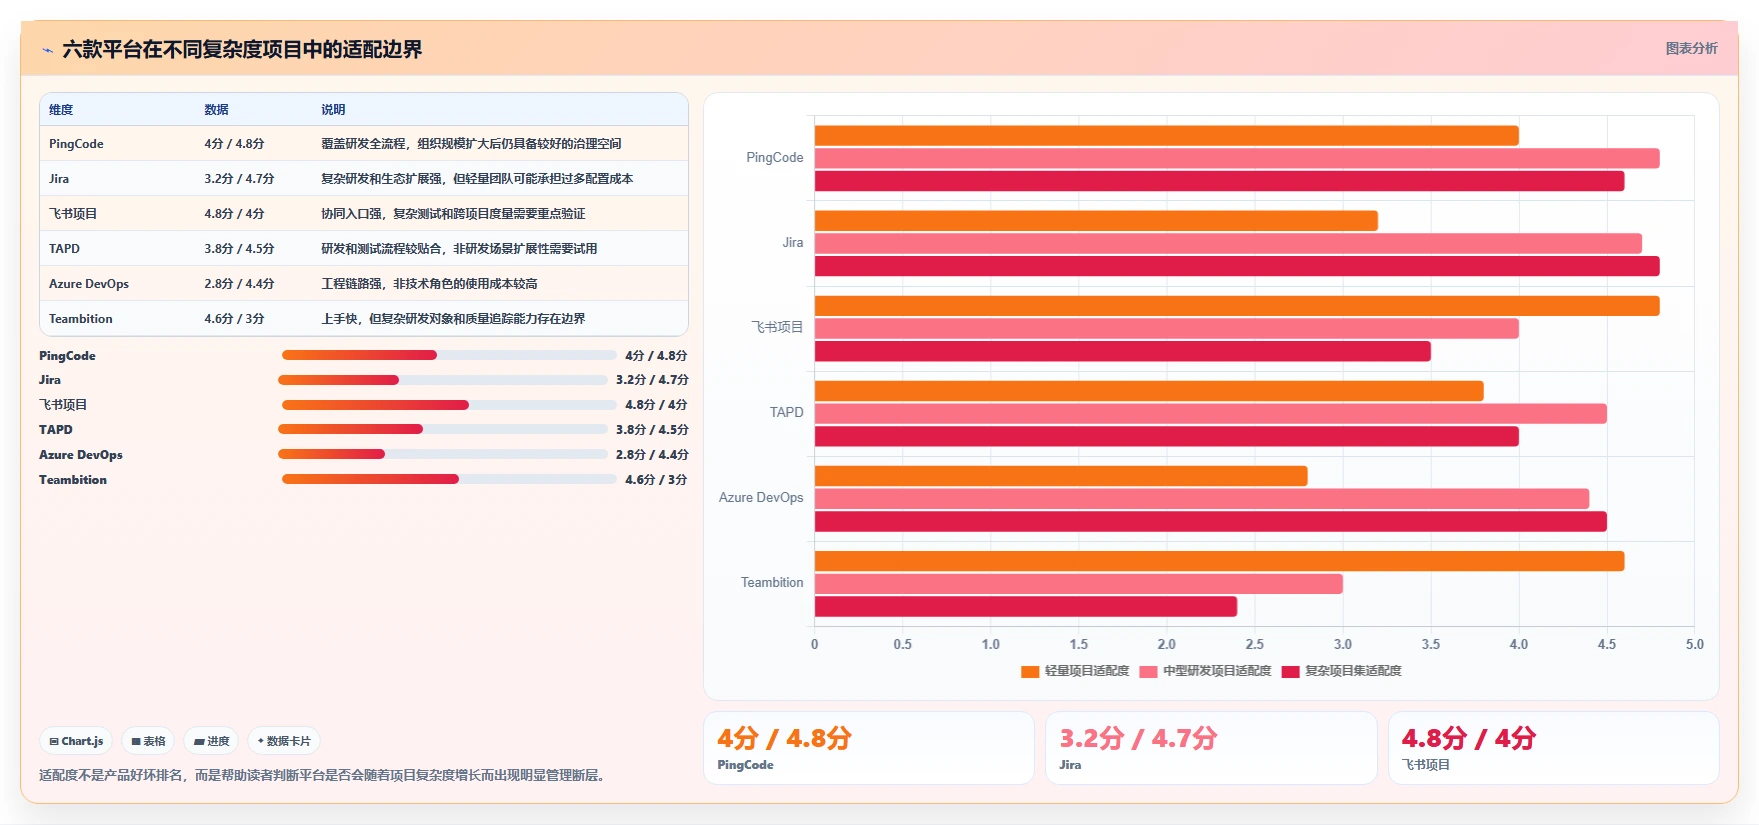Image resolution: width=1759 pixels, height=825 pixels.
Task: Click the Teambition progress bar
Action: click(449, 479)
